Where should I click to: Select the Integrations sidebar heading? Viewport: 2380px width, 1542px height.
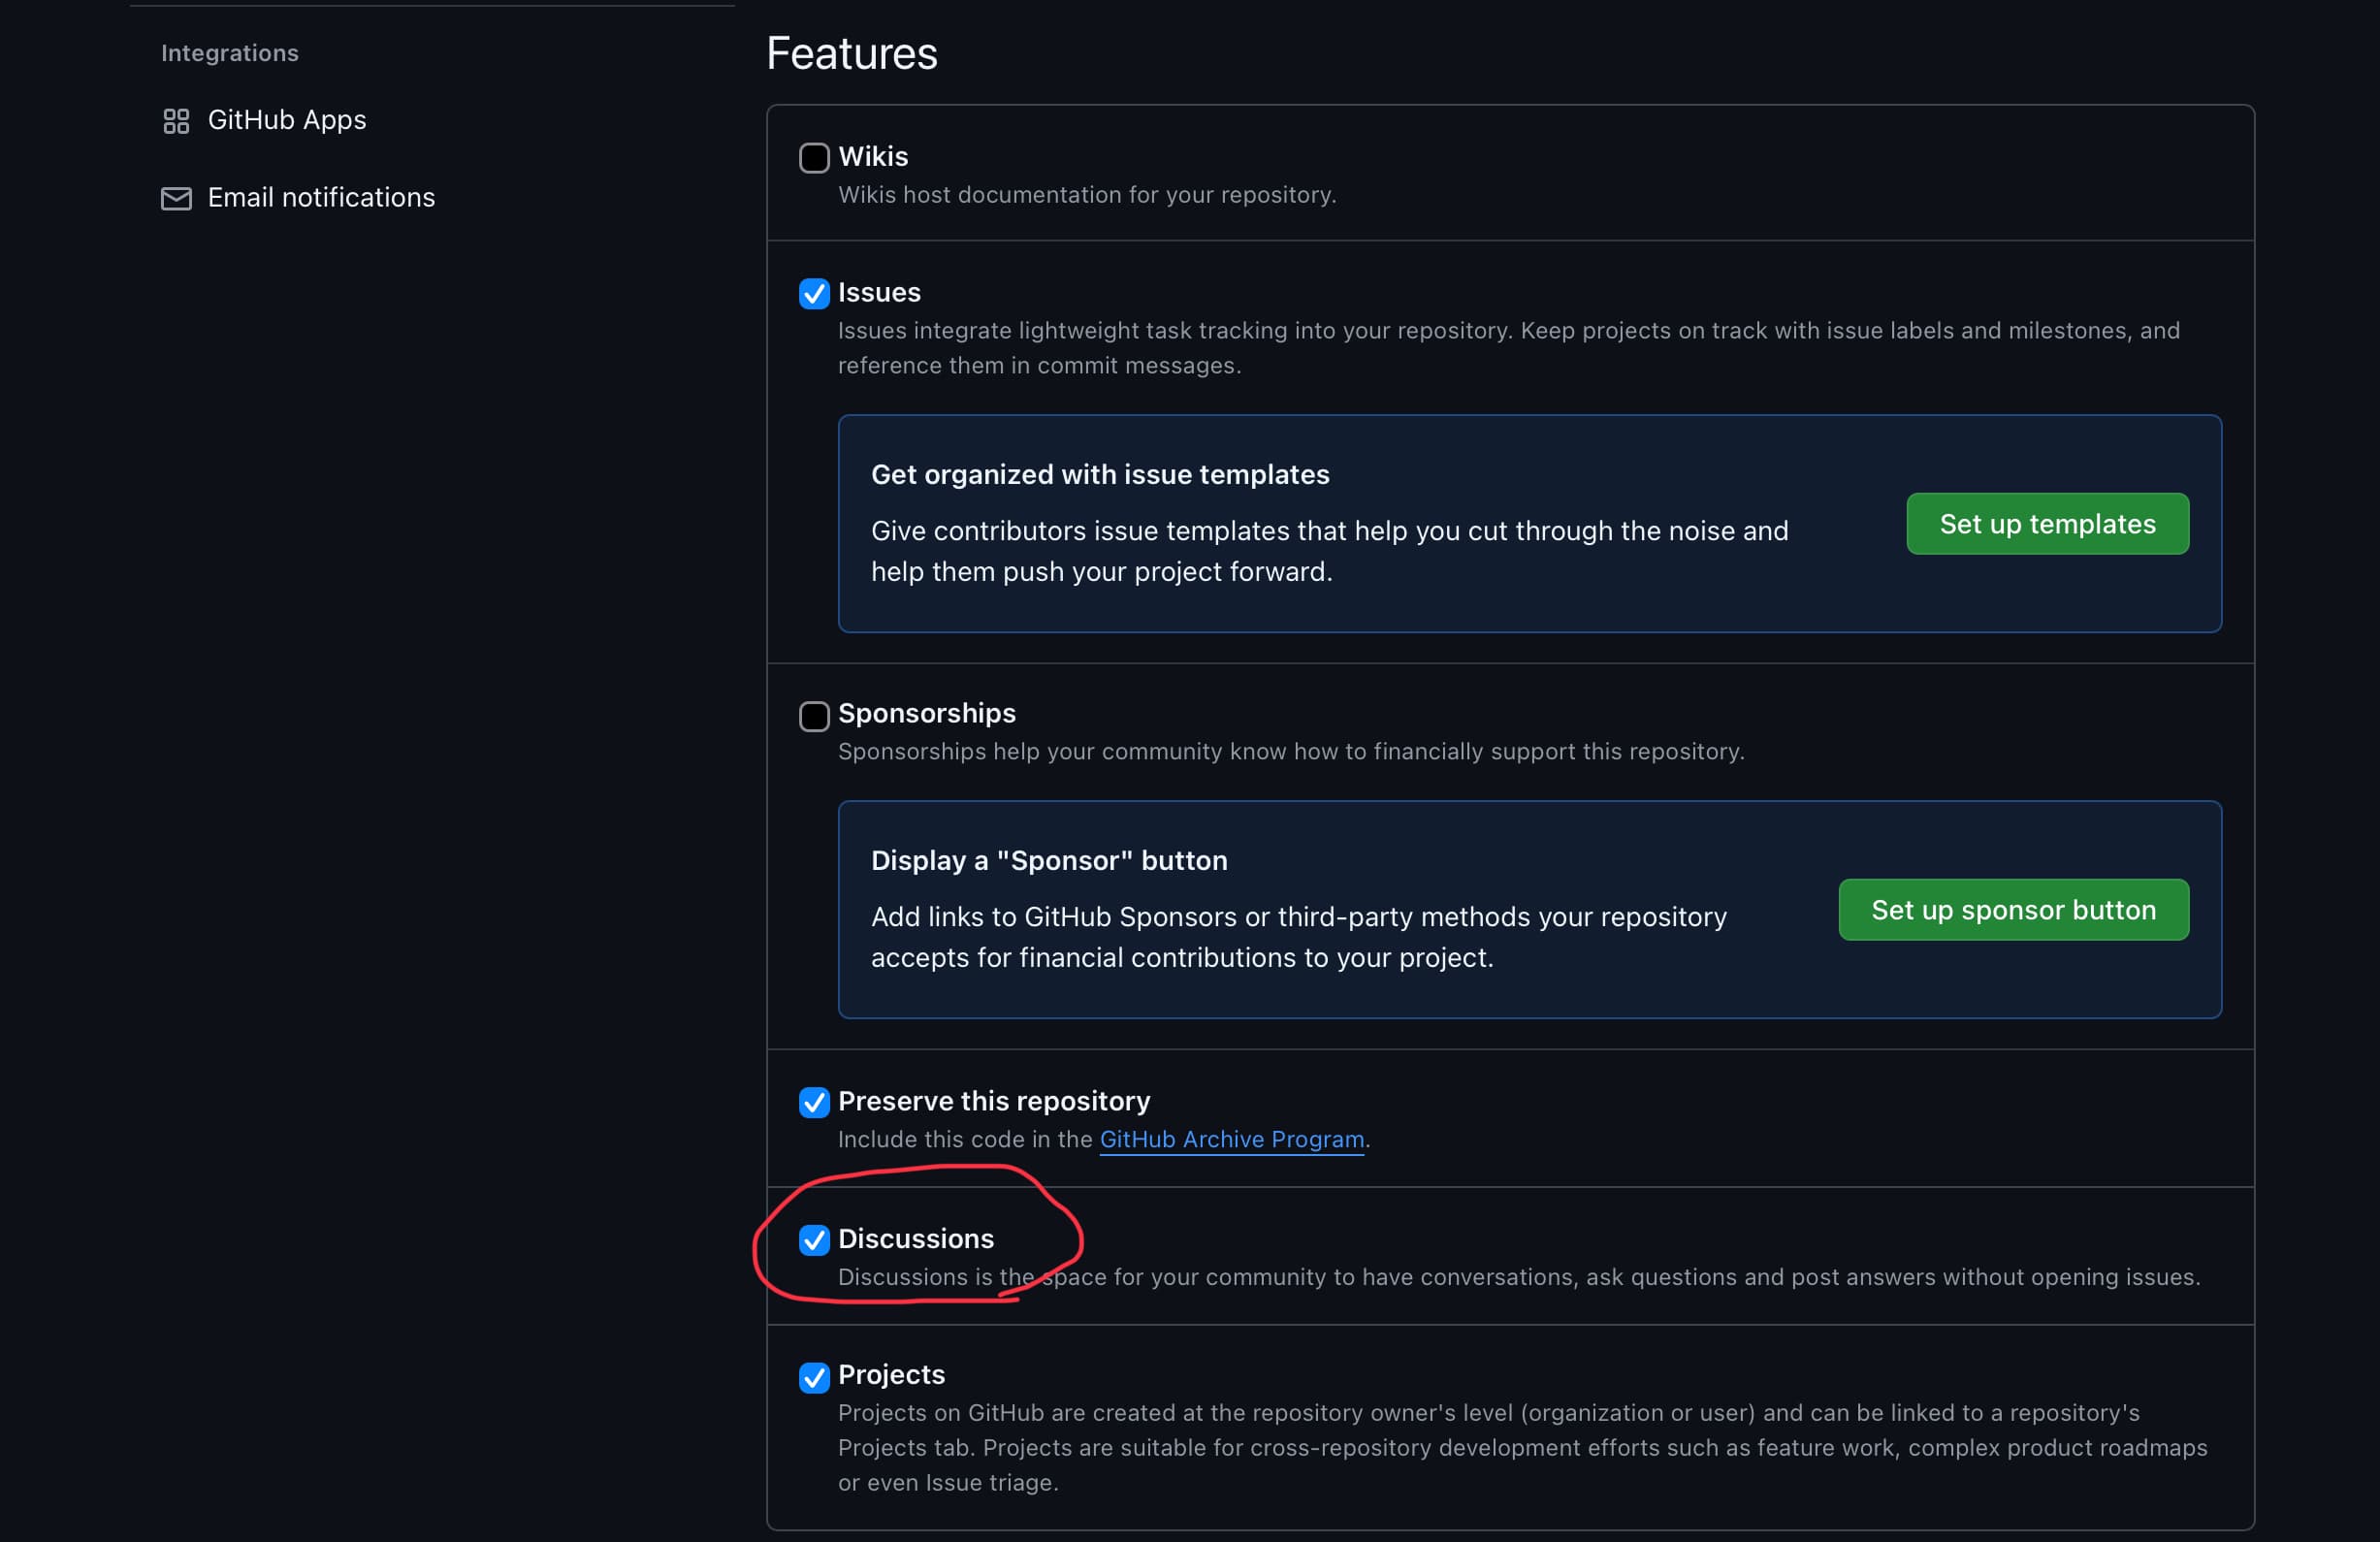pos(229,53)
